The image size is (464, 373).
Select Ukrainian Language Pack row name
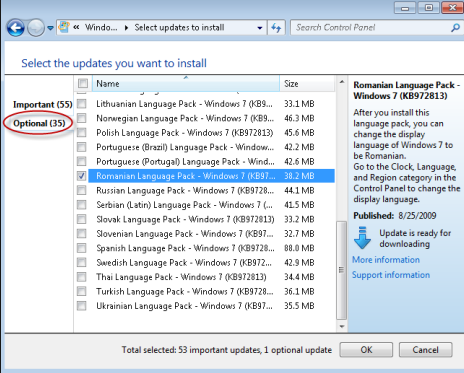[184, 306]
